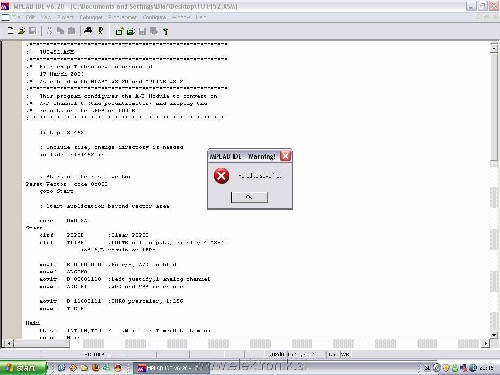Click the Save File disk icon

coord(32,31)
